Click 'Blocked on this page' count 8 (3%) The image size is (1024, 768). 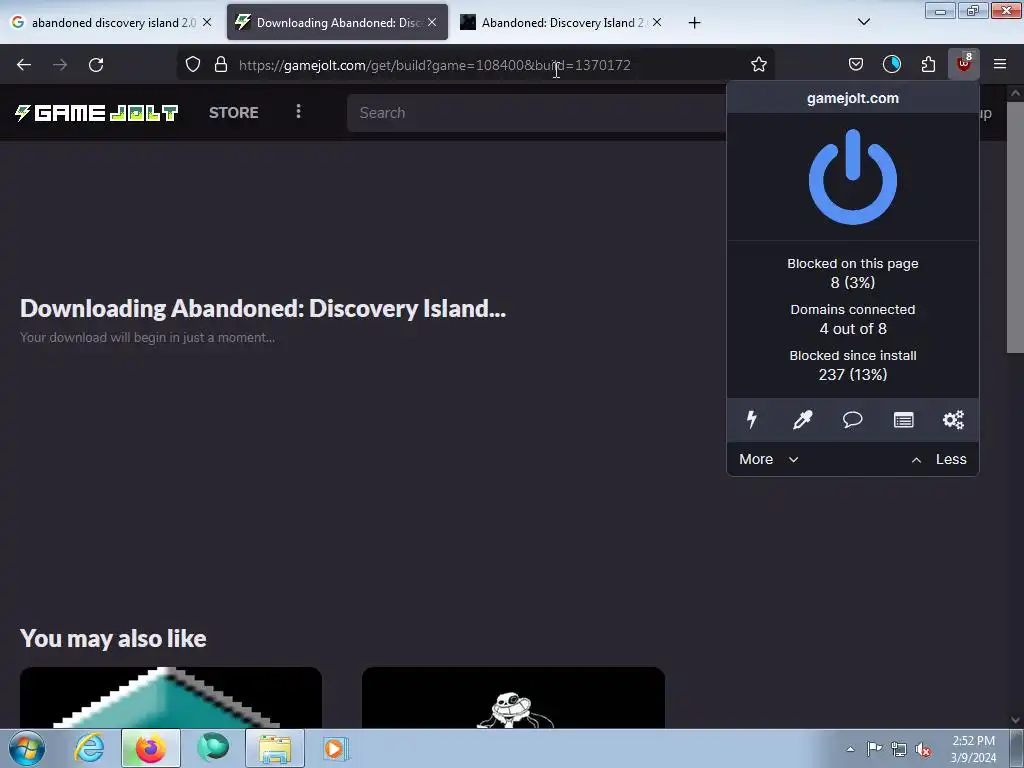852,282
